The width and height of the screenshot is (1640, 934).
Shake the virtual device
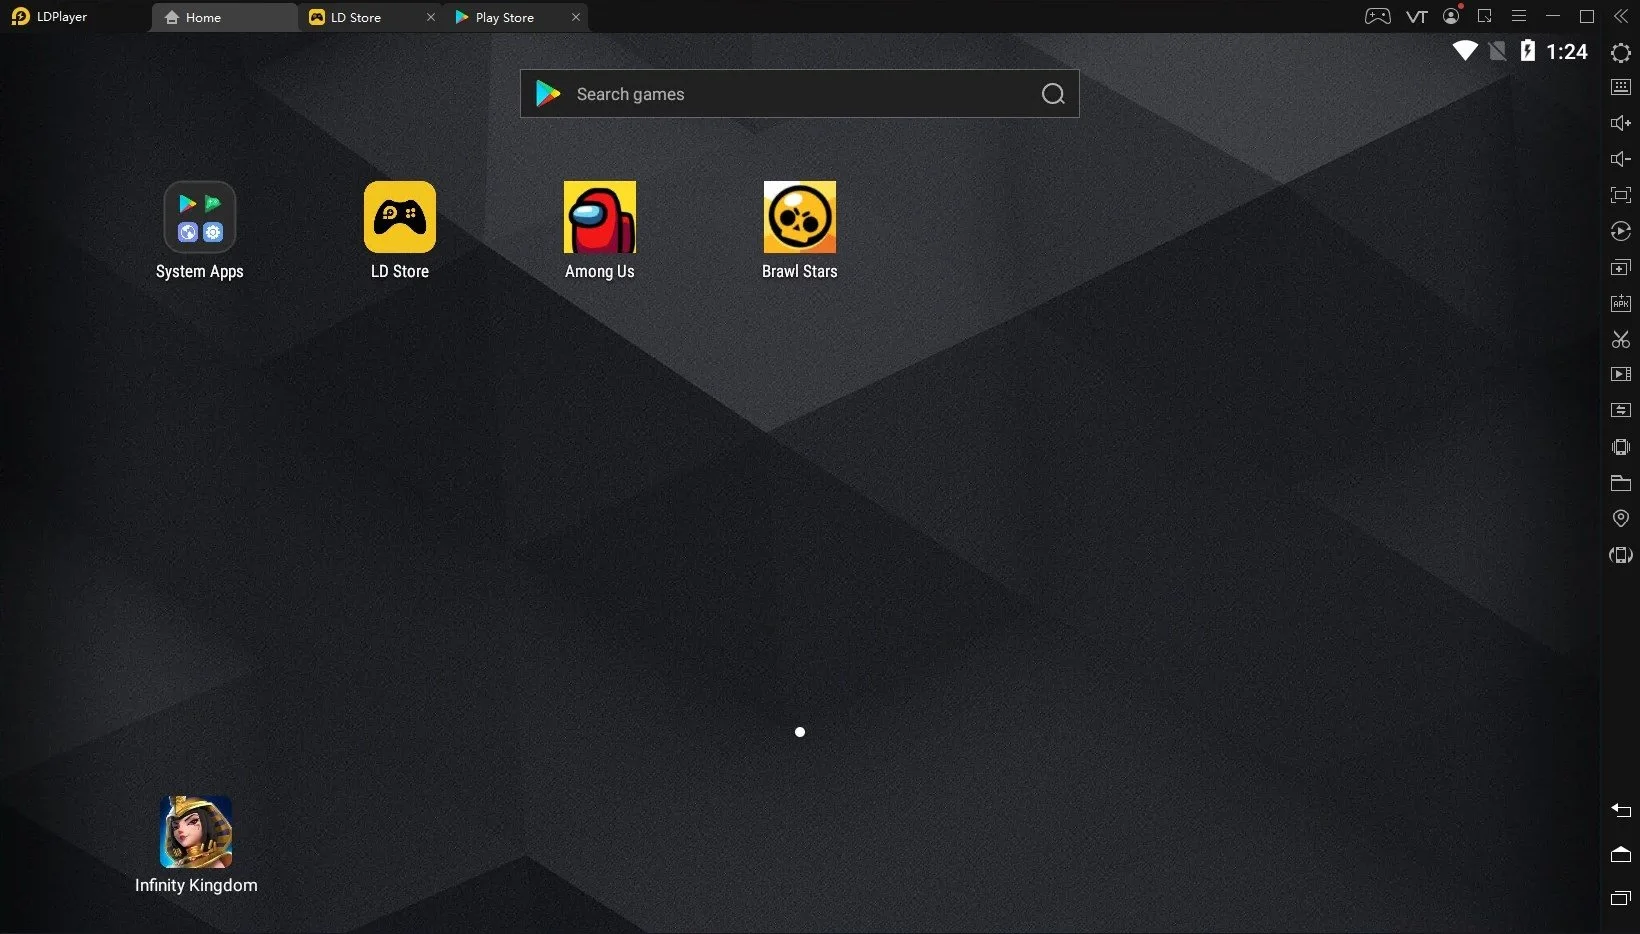pyautogui.click(x=1620, y=447)
